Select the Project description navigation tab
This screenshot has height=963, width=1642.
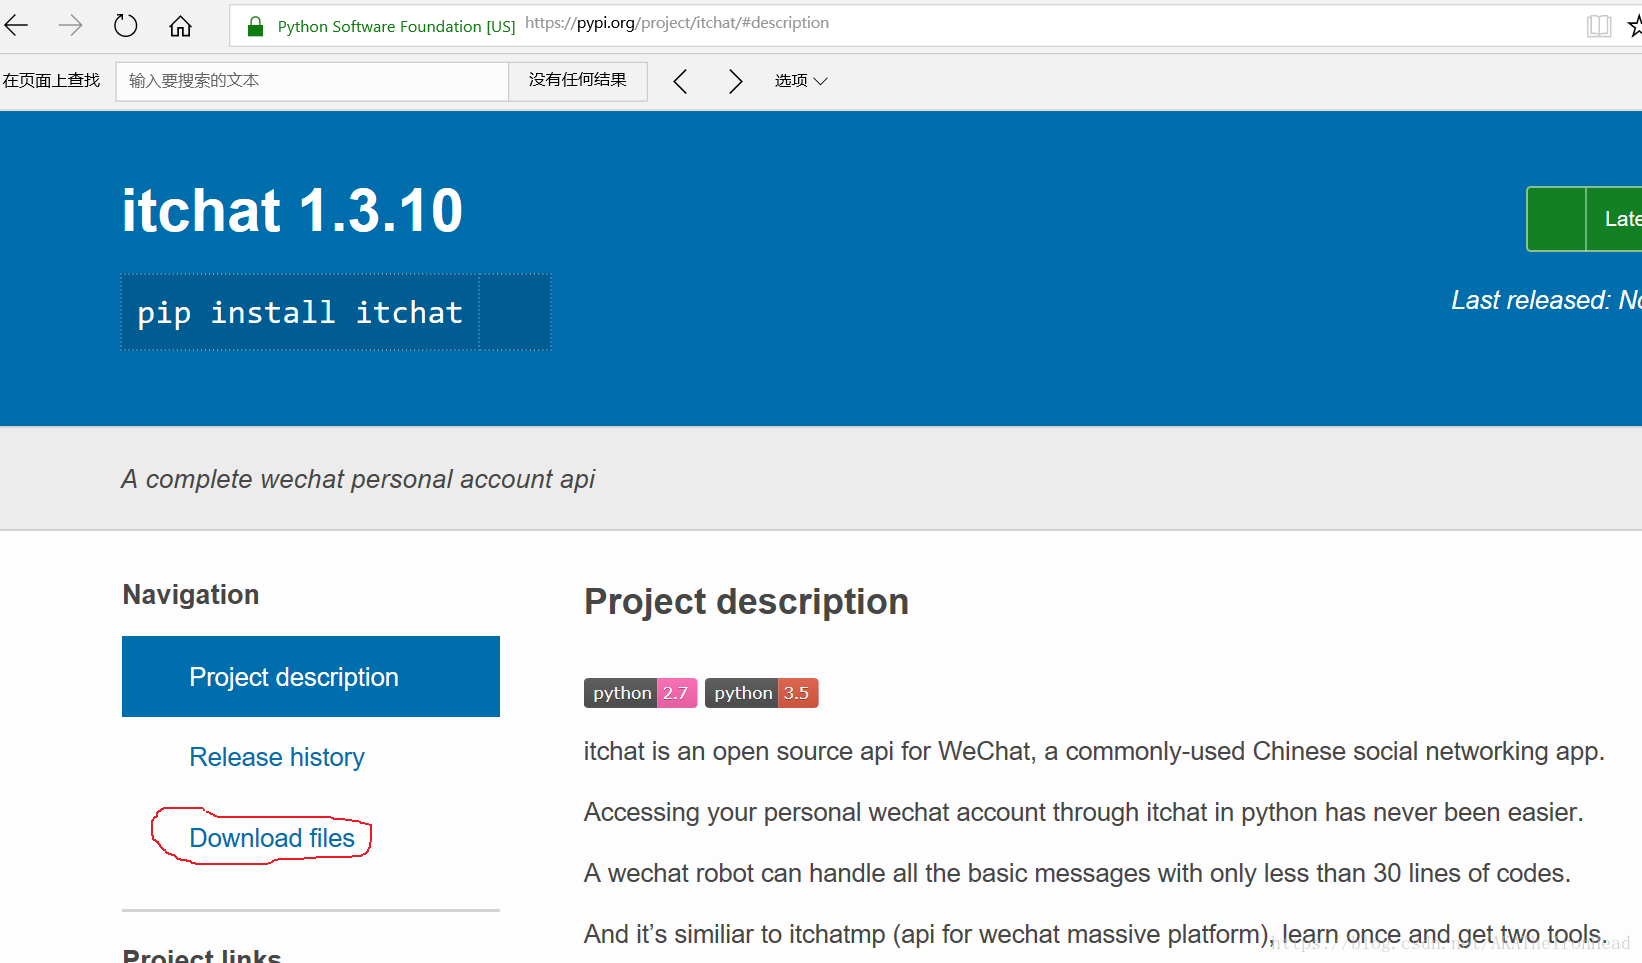click(311, 677)
